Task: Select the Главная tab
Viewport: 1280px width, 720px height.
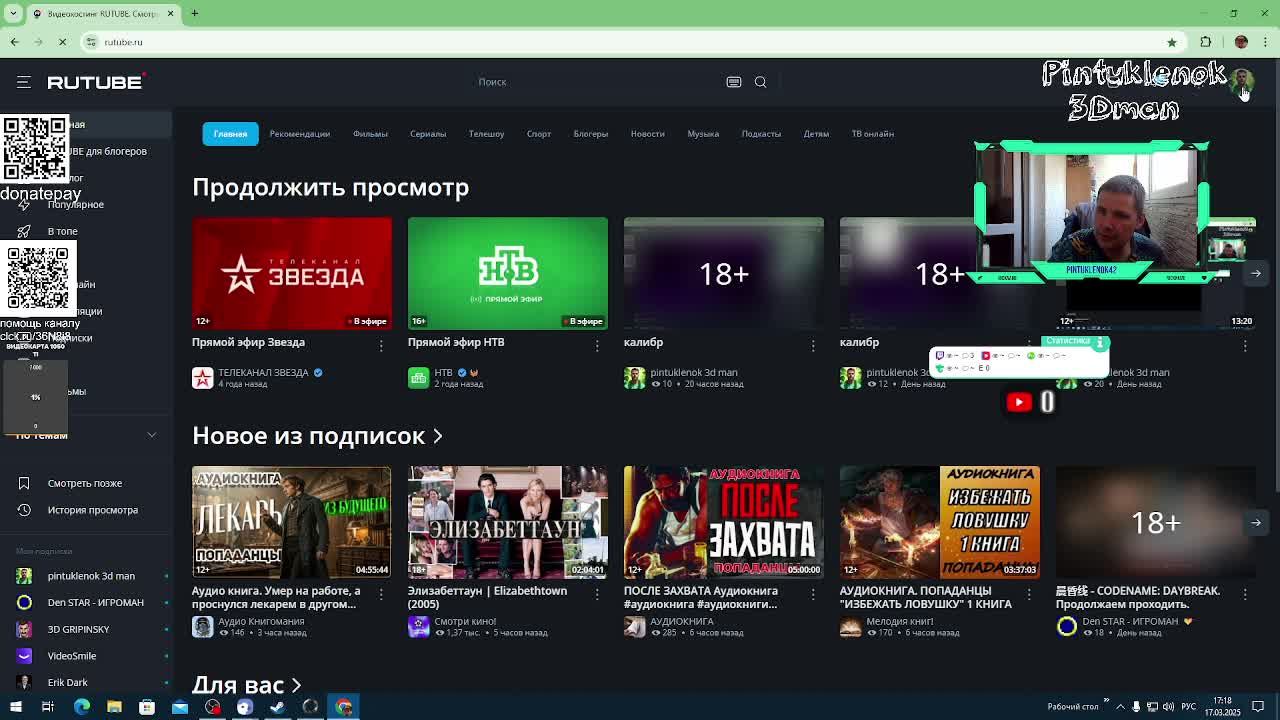Action: pyautogui.click(x=230, y=133)
